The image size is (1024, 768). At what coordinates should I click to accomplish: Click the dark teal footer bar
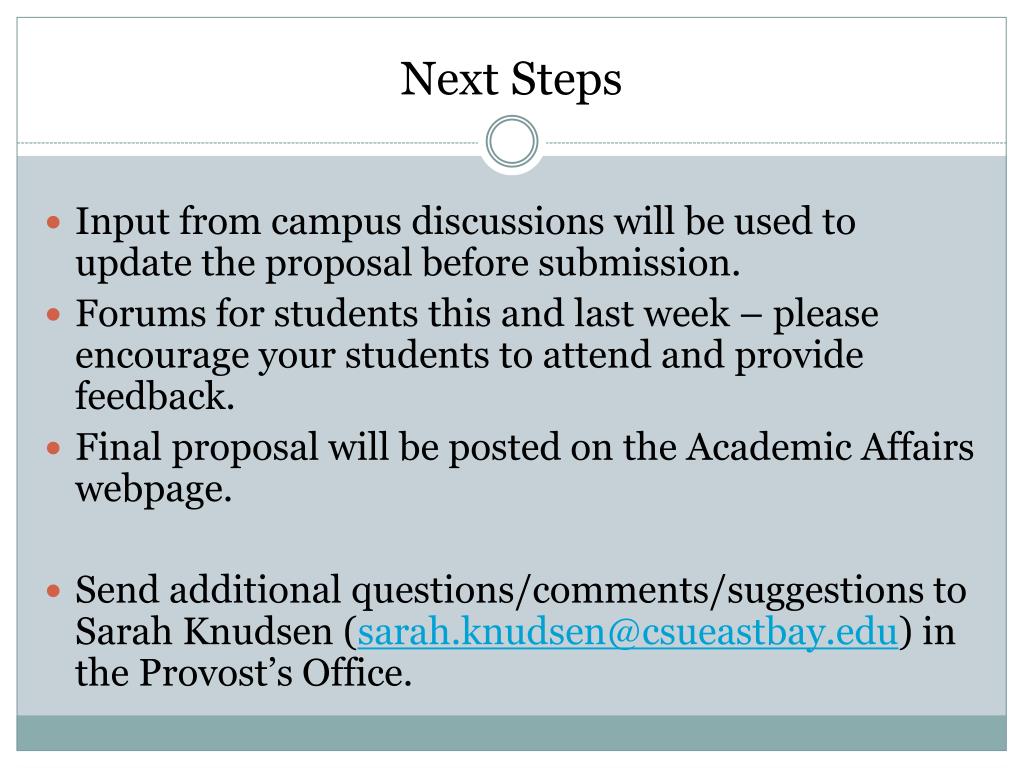[x=511, y=733]
